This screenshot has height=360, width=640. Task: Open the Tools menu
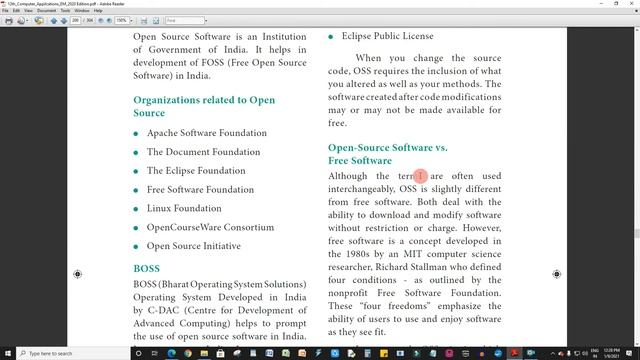pyautogui.click(x=65, y=11)
